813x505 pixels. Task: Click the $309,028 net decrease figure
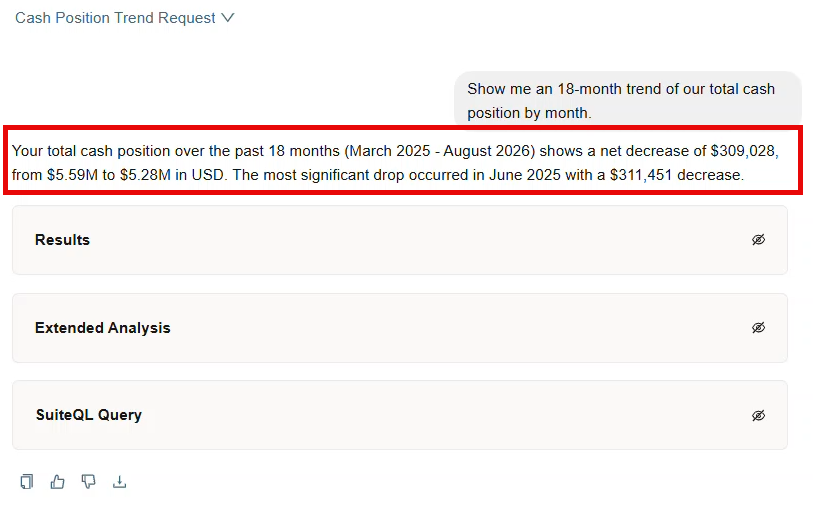(742, 151)
